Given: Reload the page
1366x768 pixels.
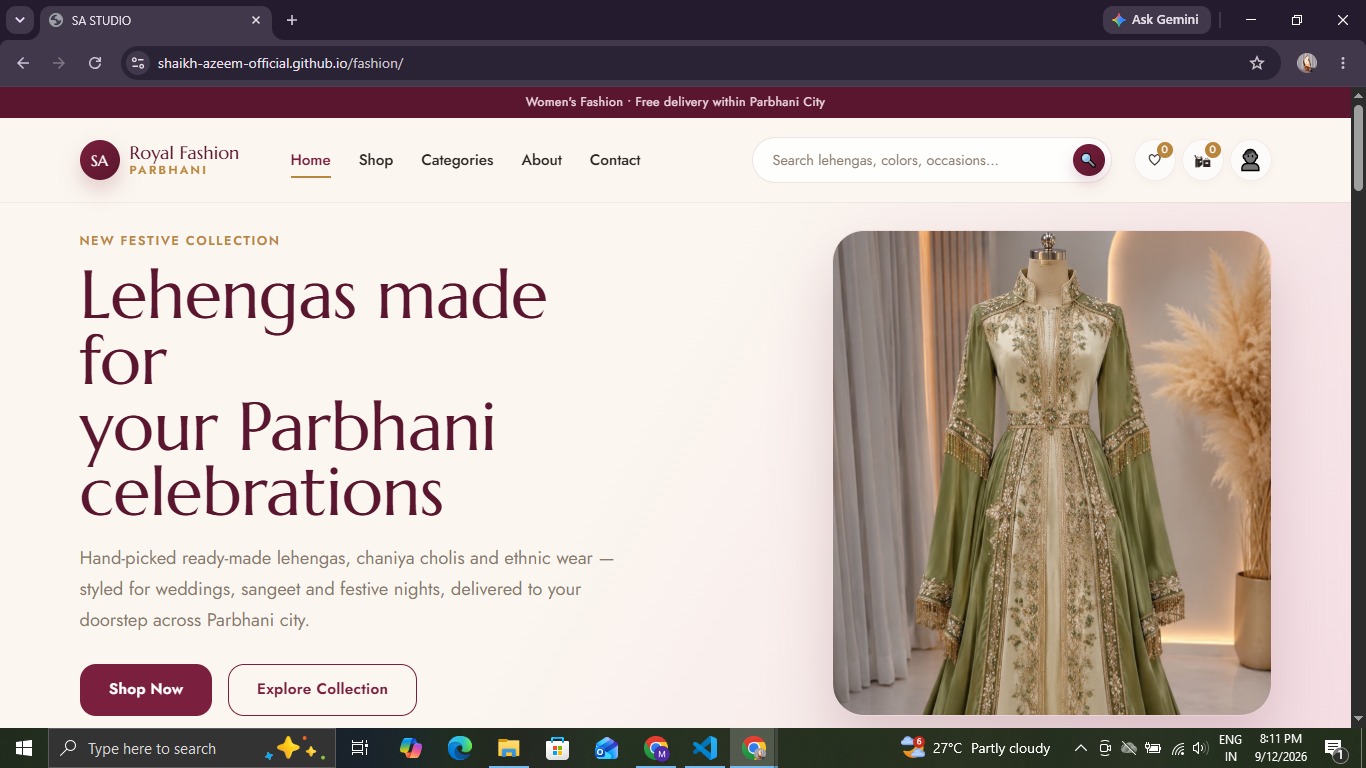Looking at the screenshot, I should [95, 63].
